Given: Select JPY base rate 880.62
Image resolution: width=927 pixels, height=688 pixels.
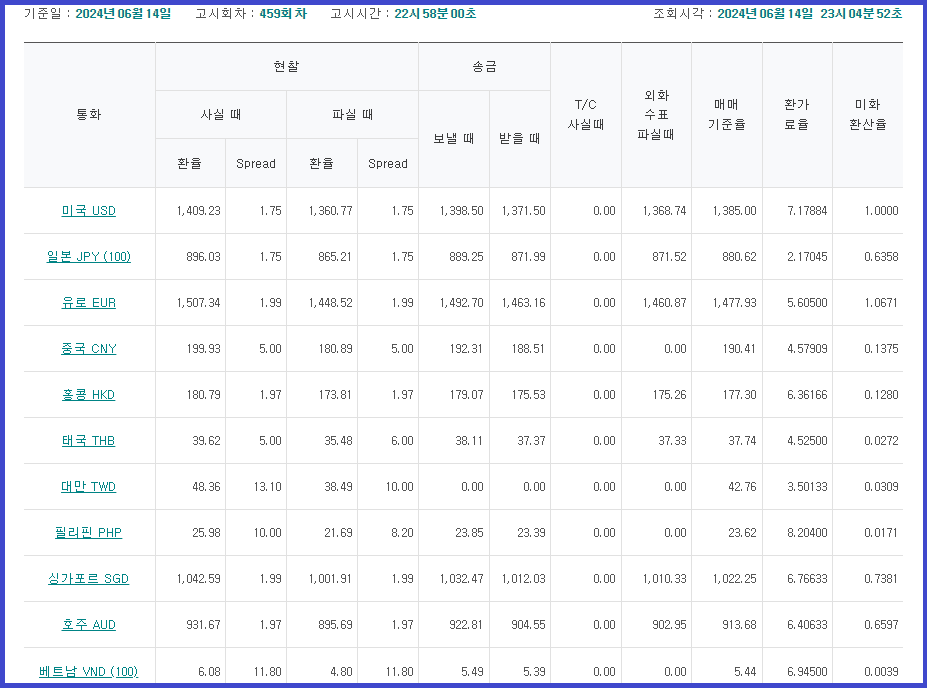Looking at the screenshot, I should pyautogui.click(x=739, y=257).
